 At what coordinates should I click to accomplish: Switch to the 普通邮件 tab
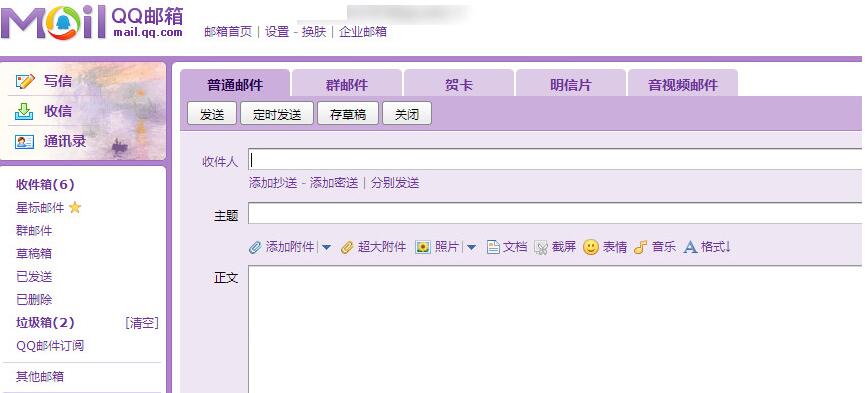[235, 84]
